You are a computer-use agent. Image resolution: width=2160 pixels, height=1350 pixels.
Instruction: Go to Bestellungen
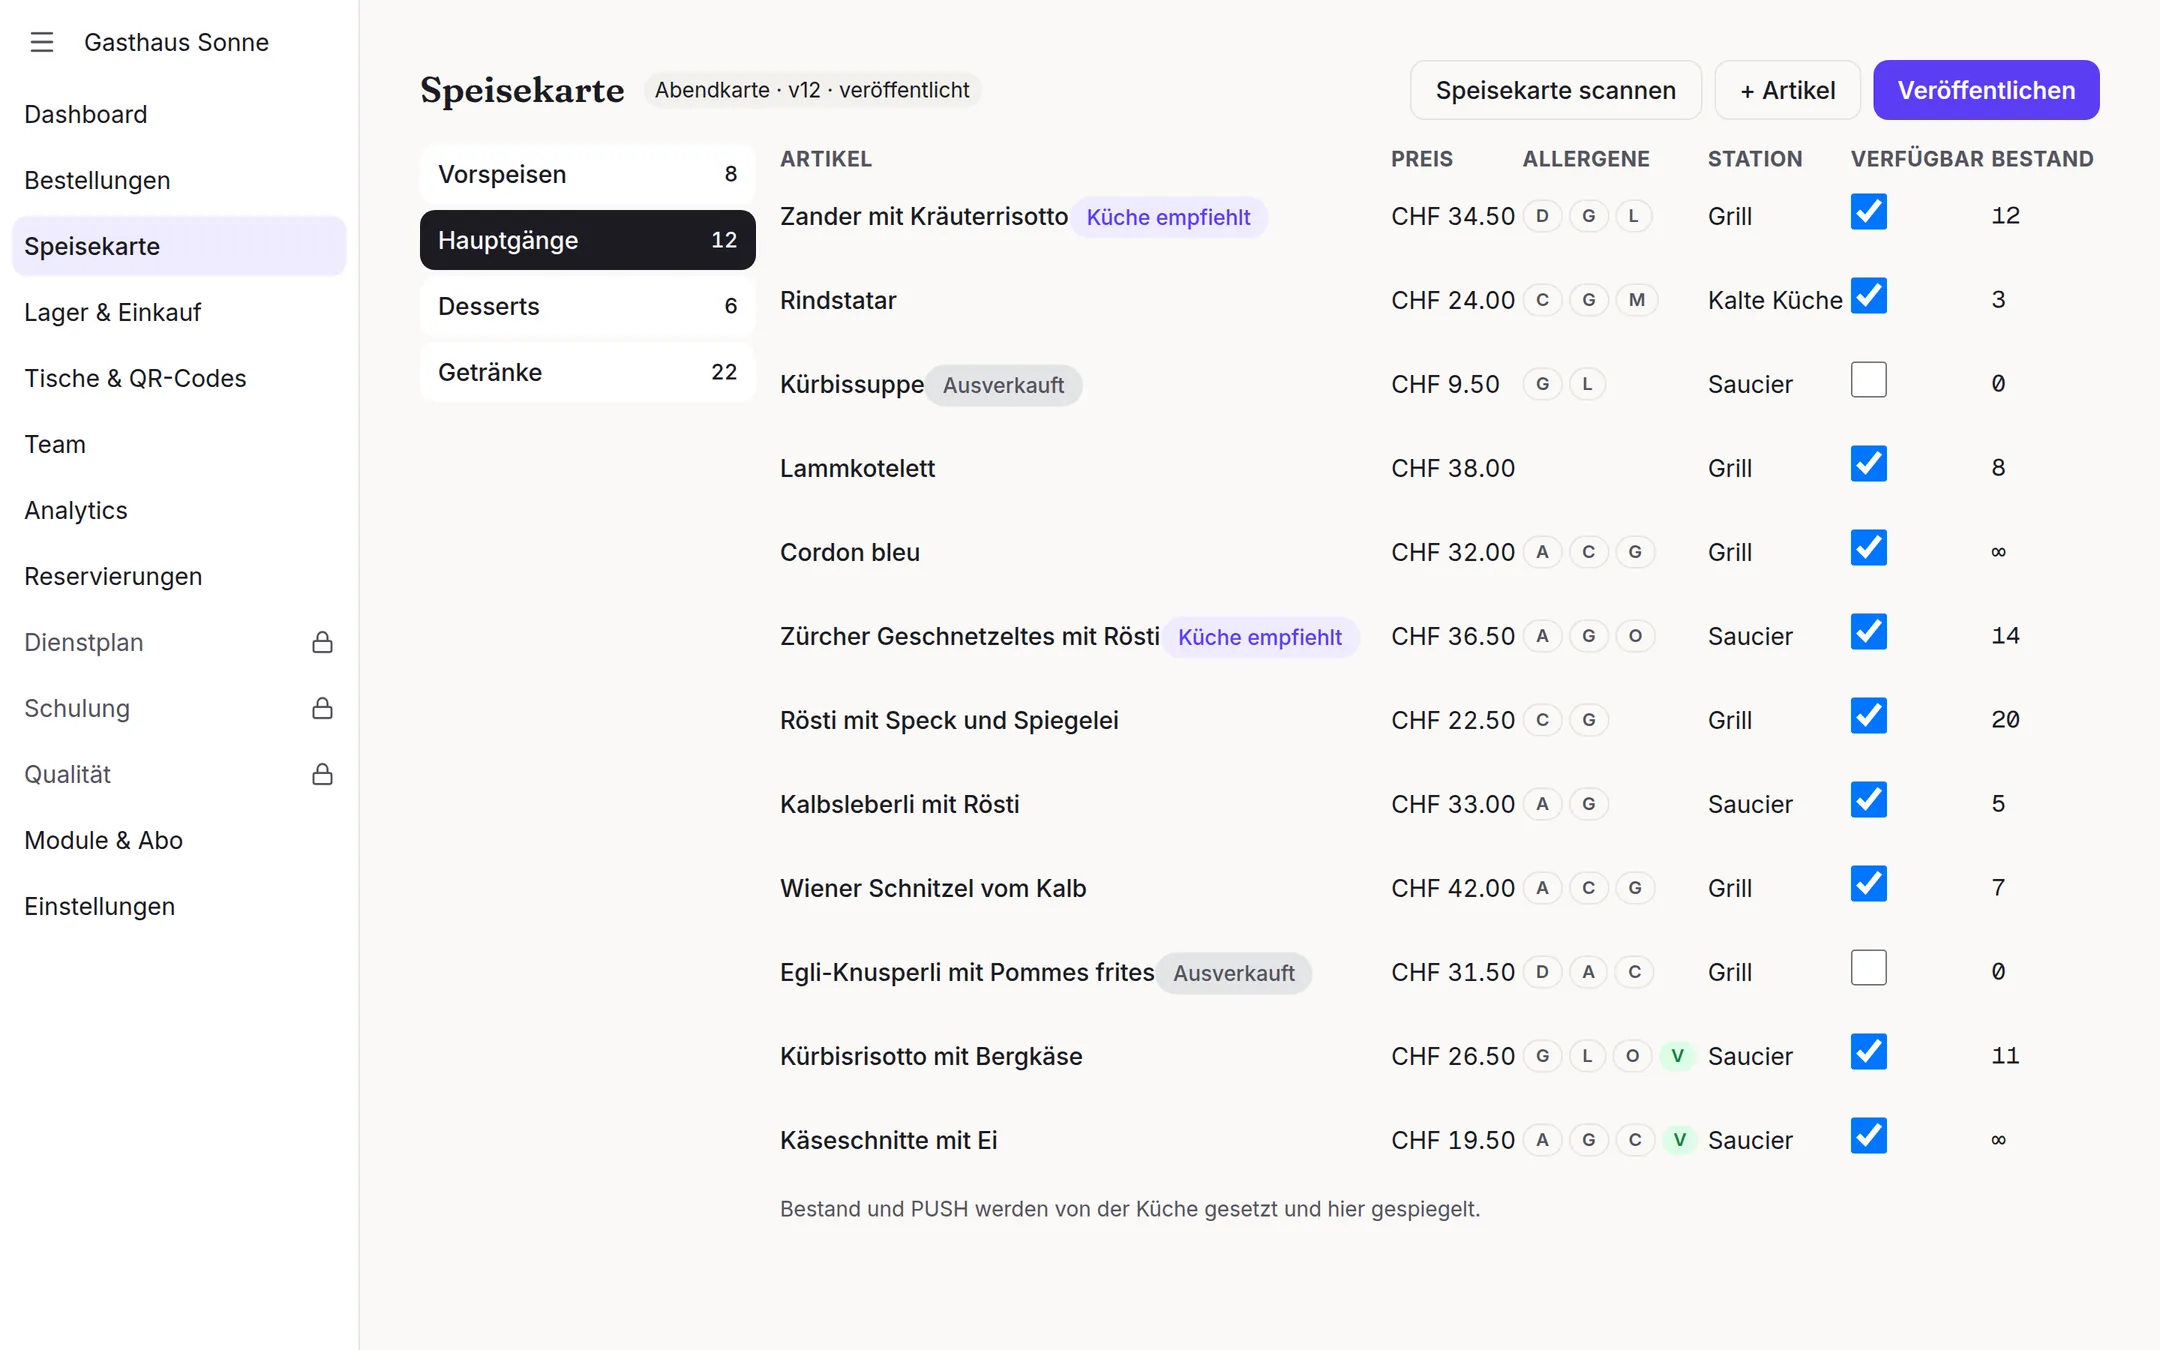(x=179, y=180)
